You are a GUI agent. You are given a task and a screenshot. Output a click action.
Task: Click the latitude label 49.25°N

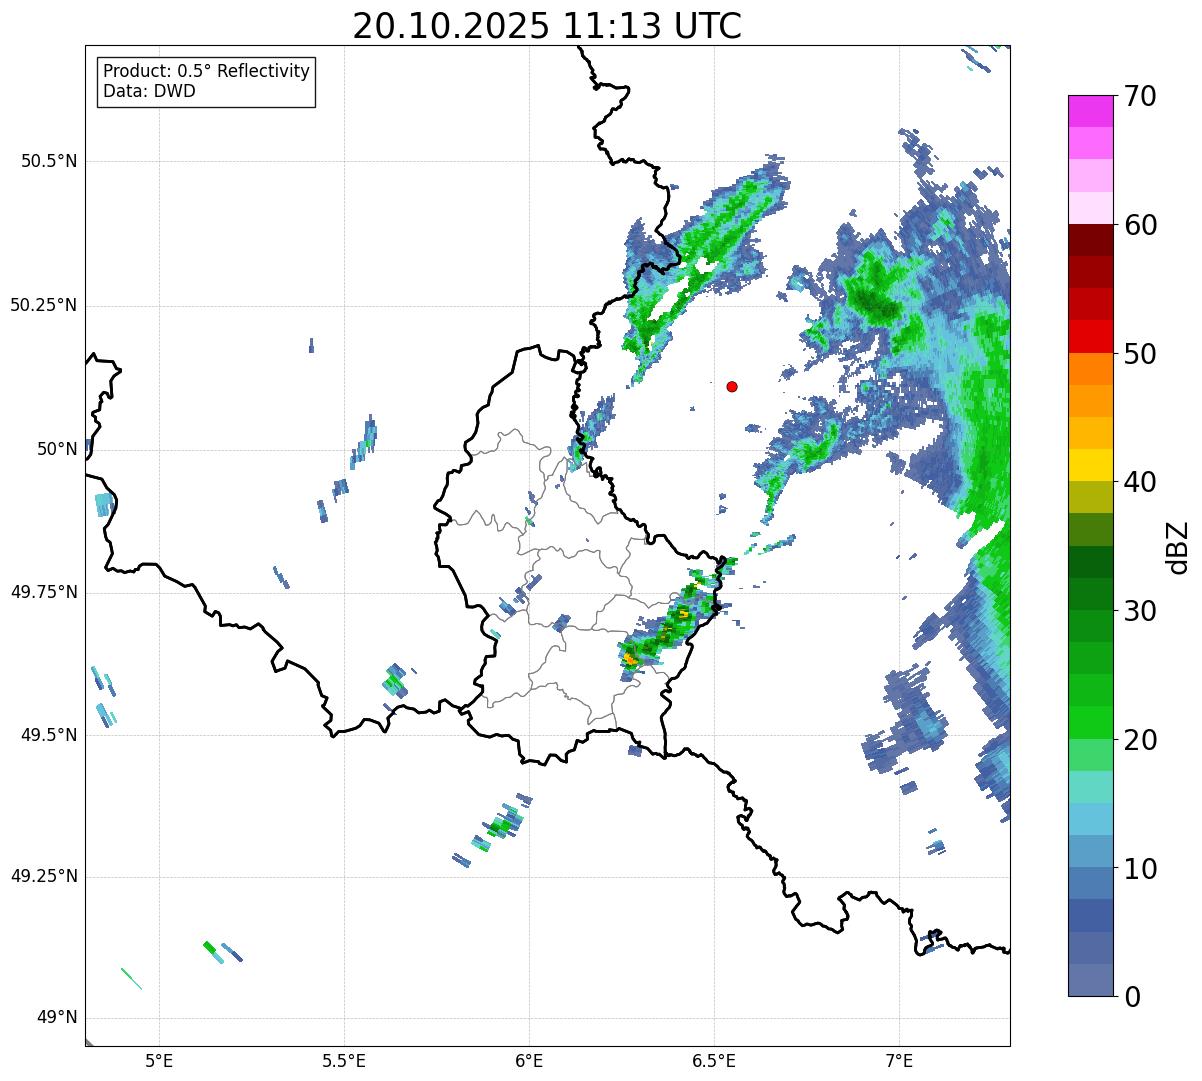pyautogui.click(x=43, y=876)
